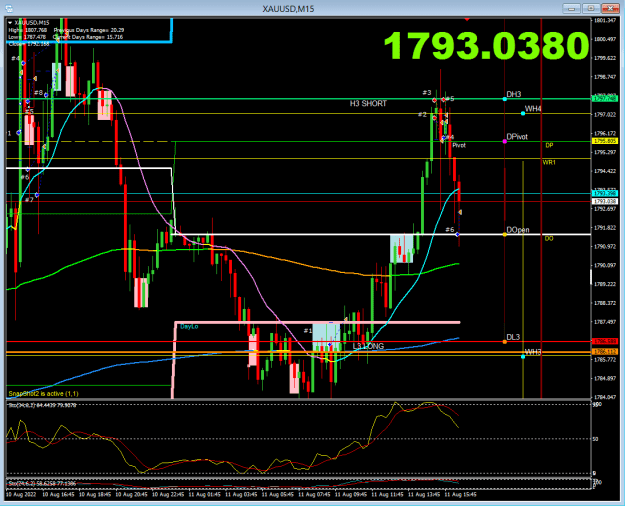This screenshot has height=506, width=625.
Task: Click the 1790.097 price scale value
Action: (x=605, y=265)
